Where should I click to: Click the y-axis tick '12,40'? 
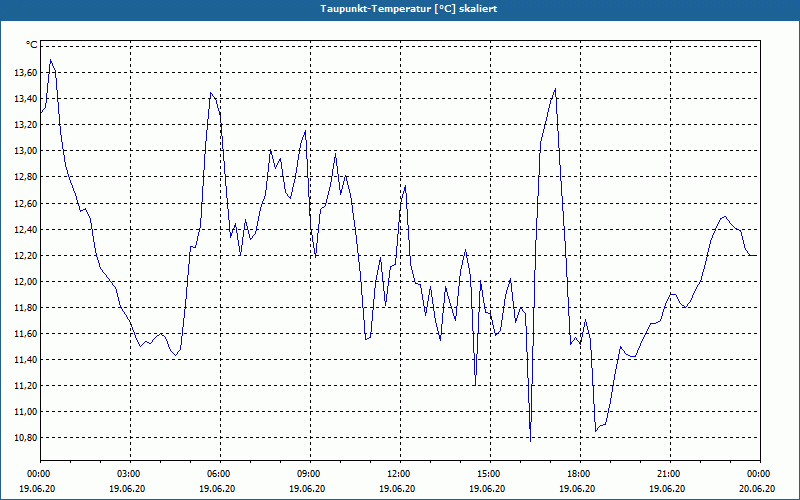coord(26,230)
